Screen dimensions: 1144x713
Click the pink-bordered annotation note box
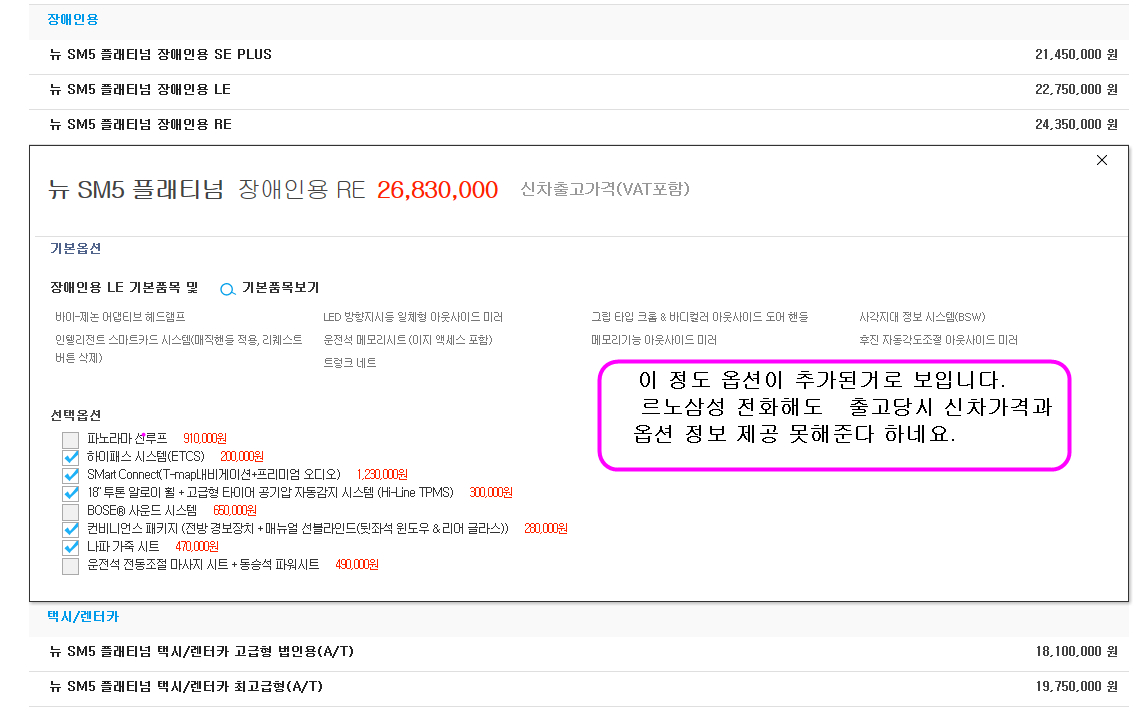click(834, 415)
